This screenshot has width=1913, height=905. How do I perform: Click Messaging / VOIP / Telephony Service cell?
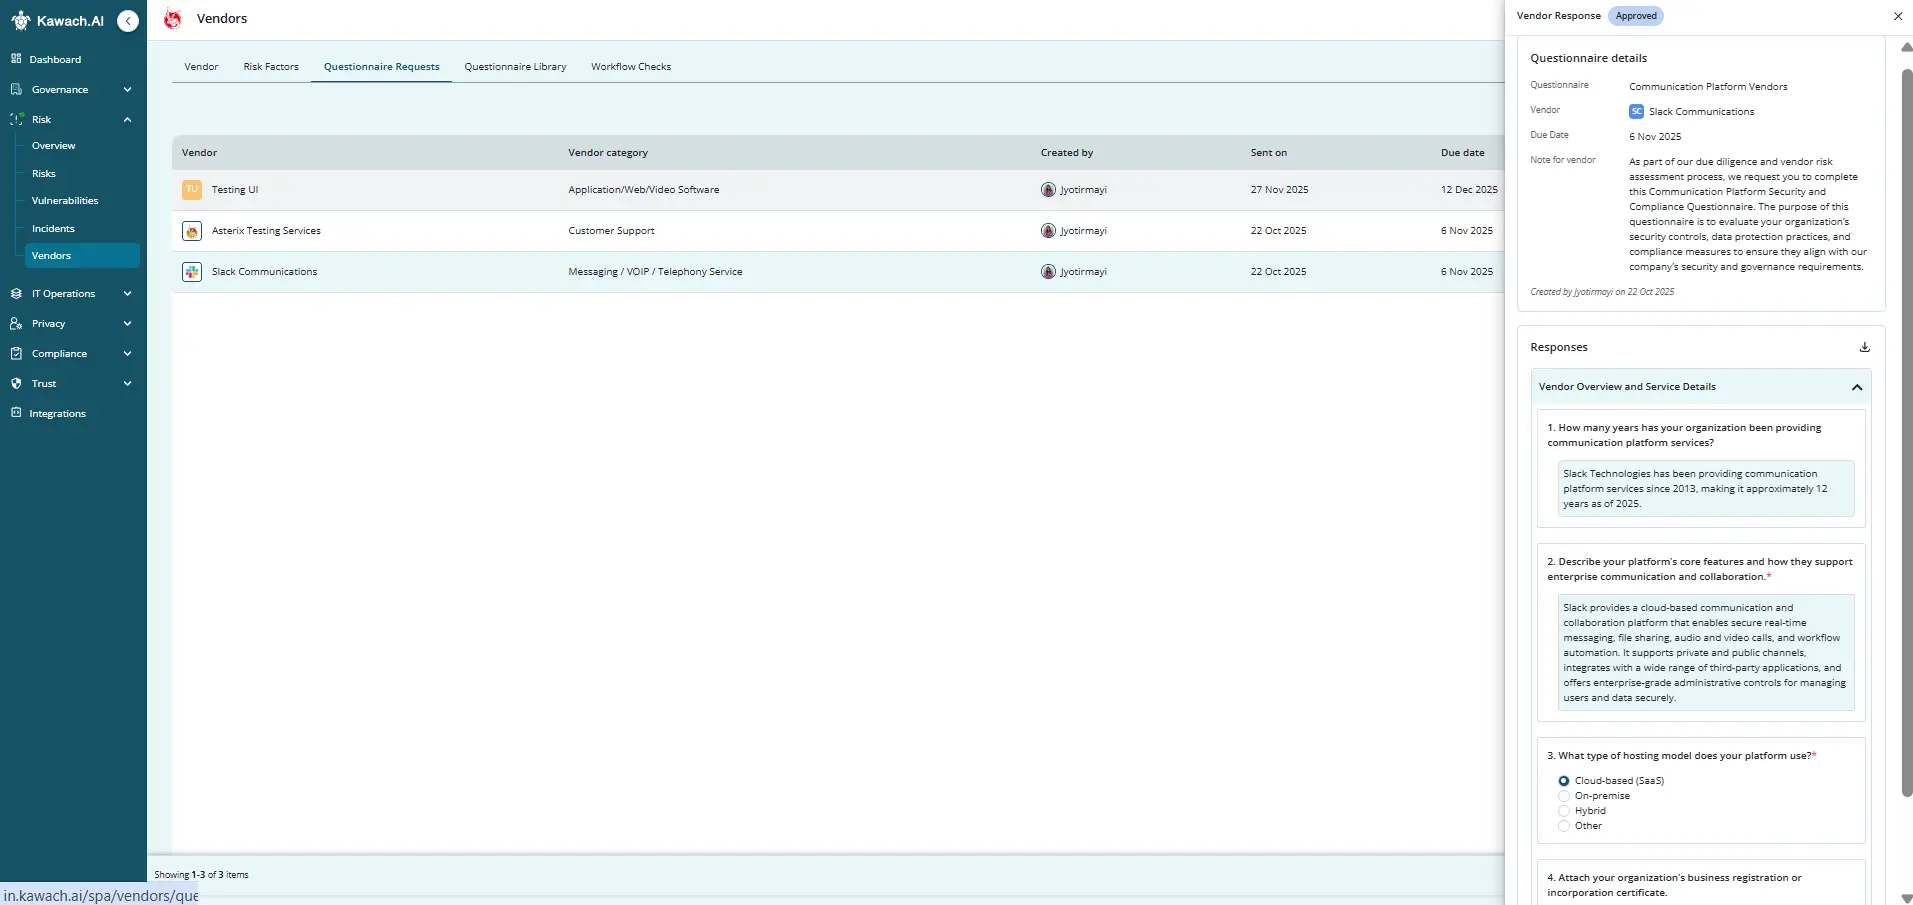coord(655,272)
